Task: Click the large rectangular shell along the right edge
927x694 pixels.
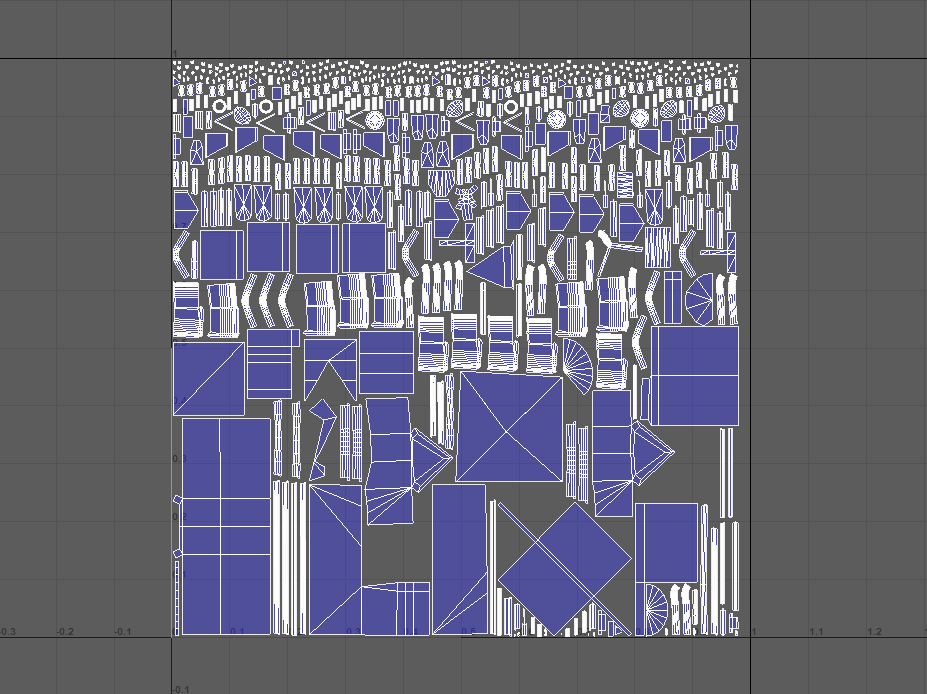Action: [x=695, y=375]
